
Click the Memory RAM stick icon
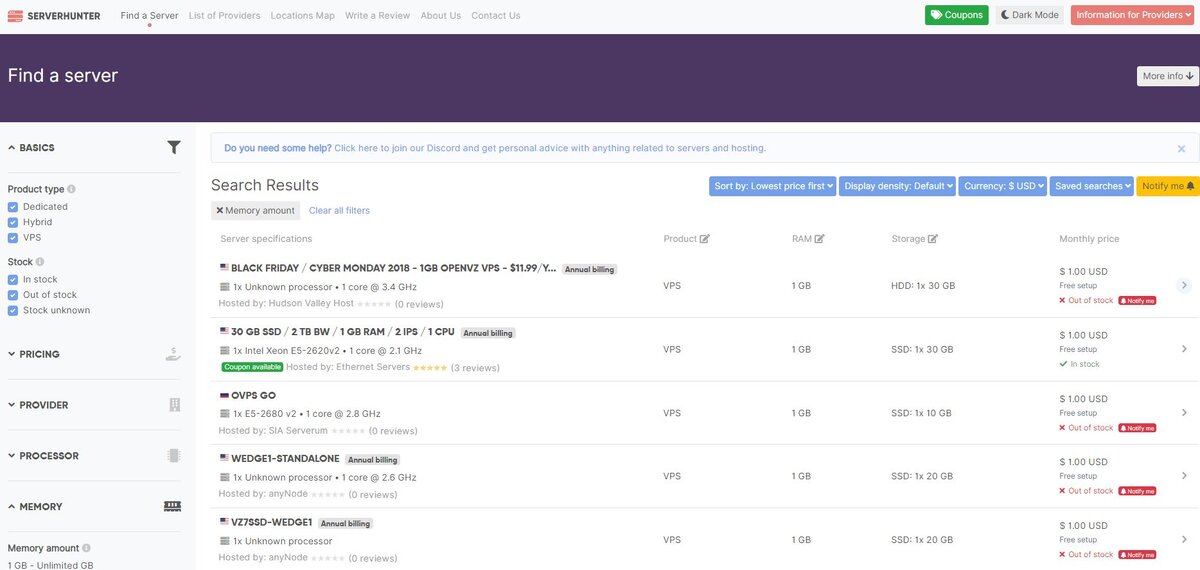[x=173, y=506]
